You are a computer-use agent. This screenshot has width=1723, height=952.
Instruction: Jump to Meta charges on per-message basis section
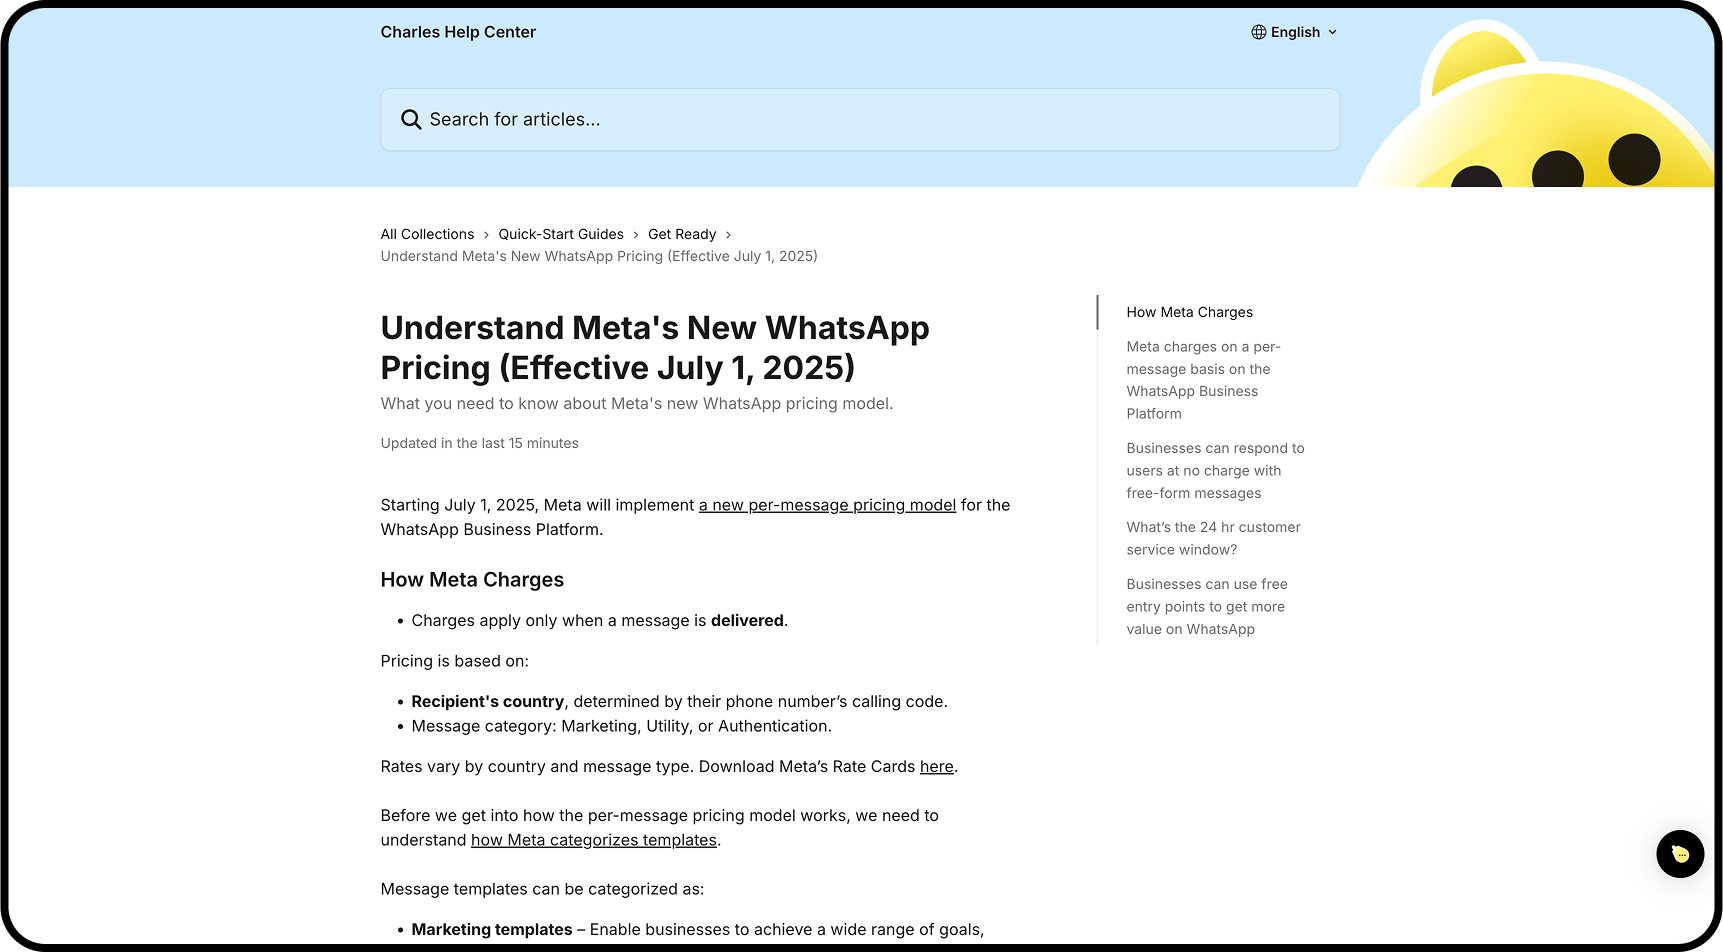[x=1203, y=380]
